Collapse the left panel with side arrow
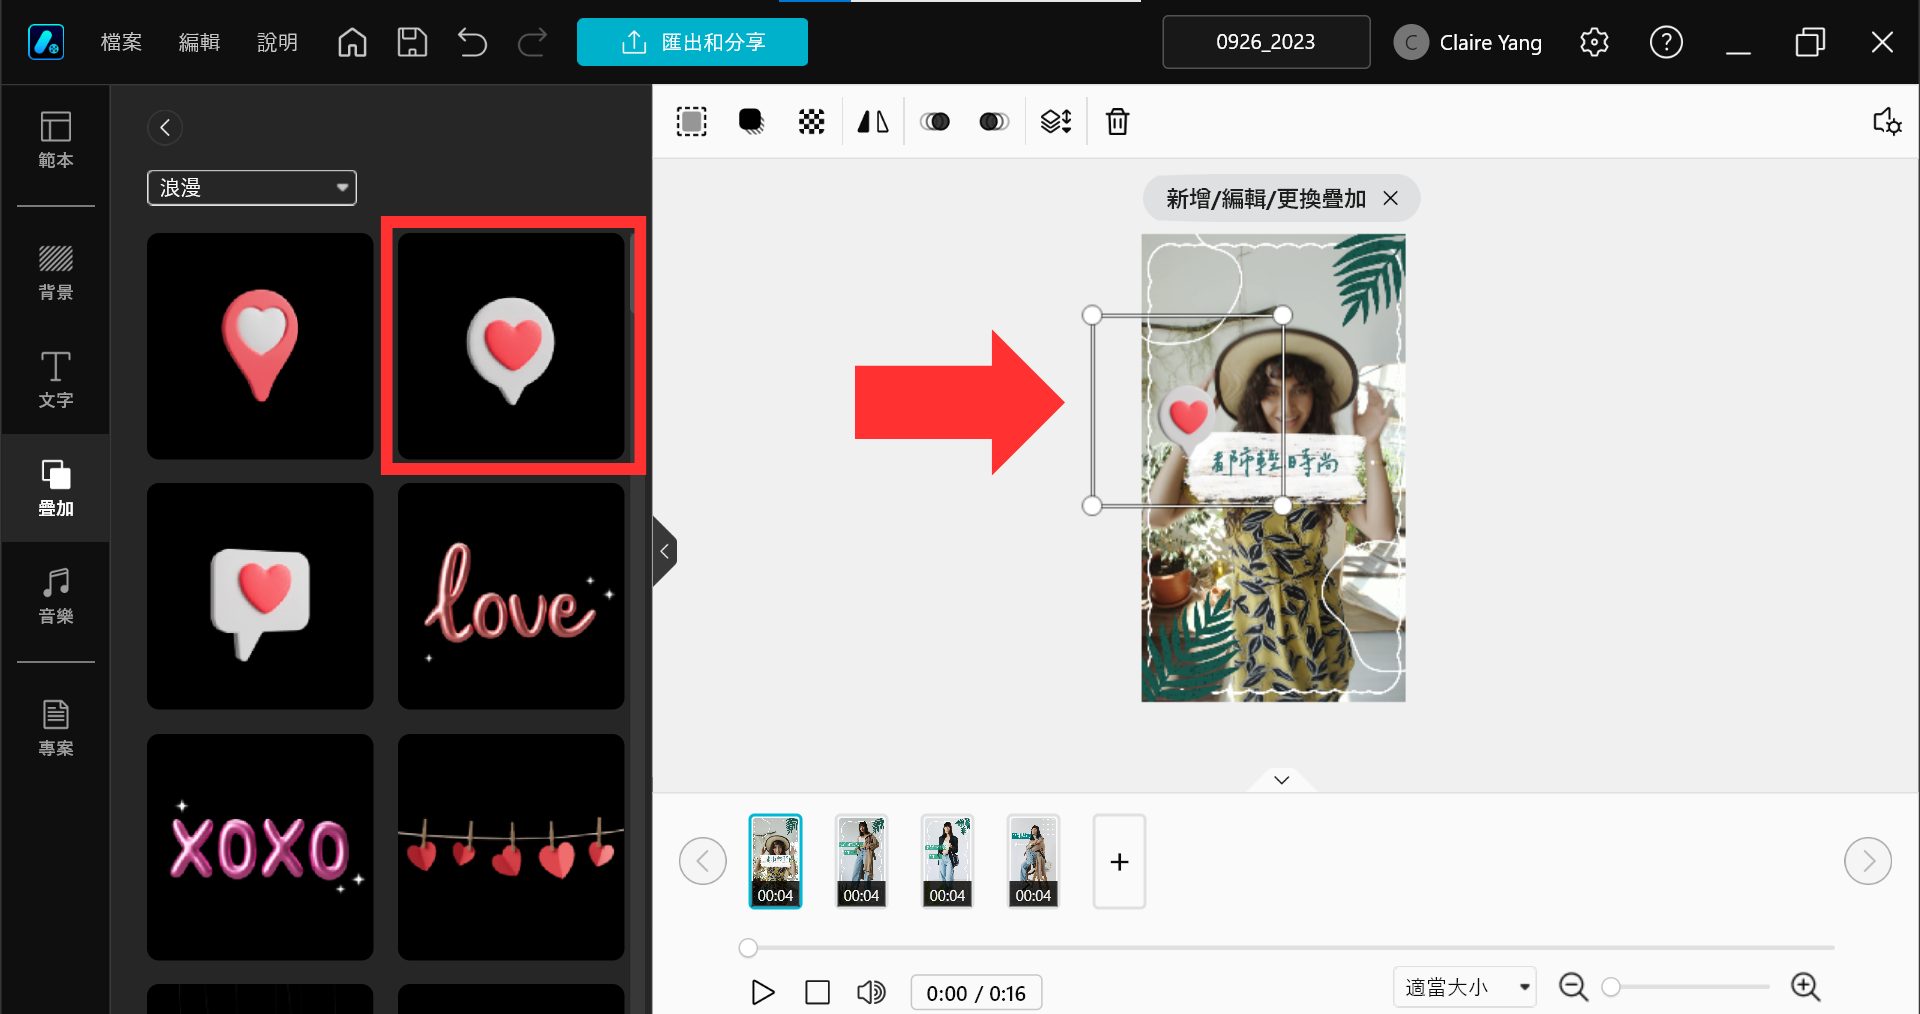1920x1014 pixels. click(x=665, y=551)
